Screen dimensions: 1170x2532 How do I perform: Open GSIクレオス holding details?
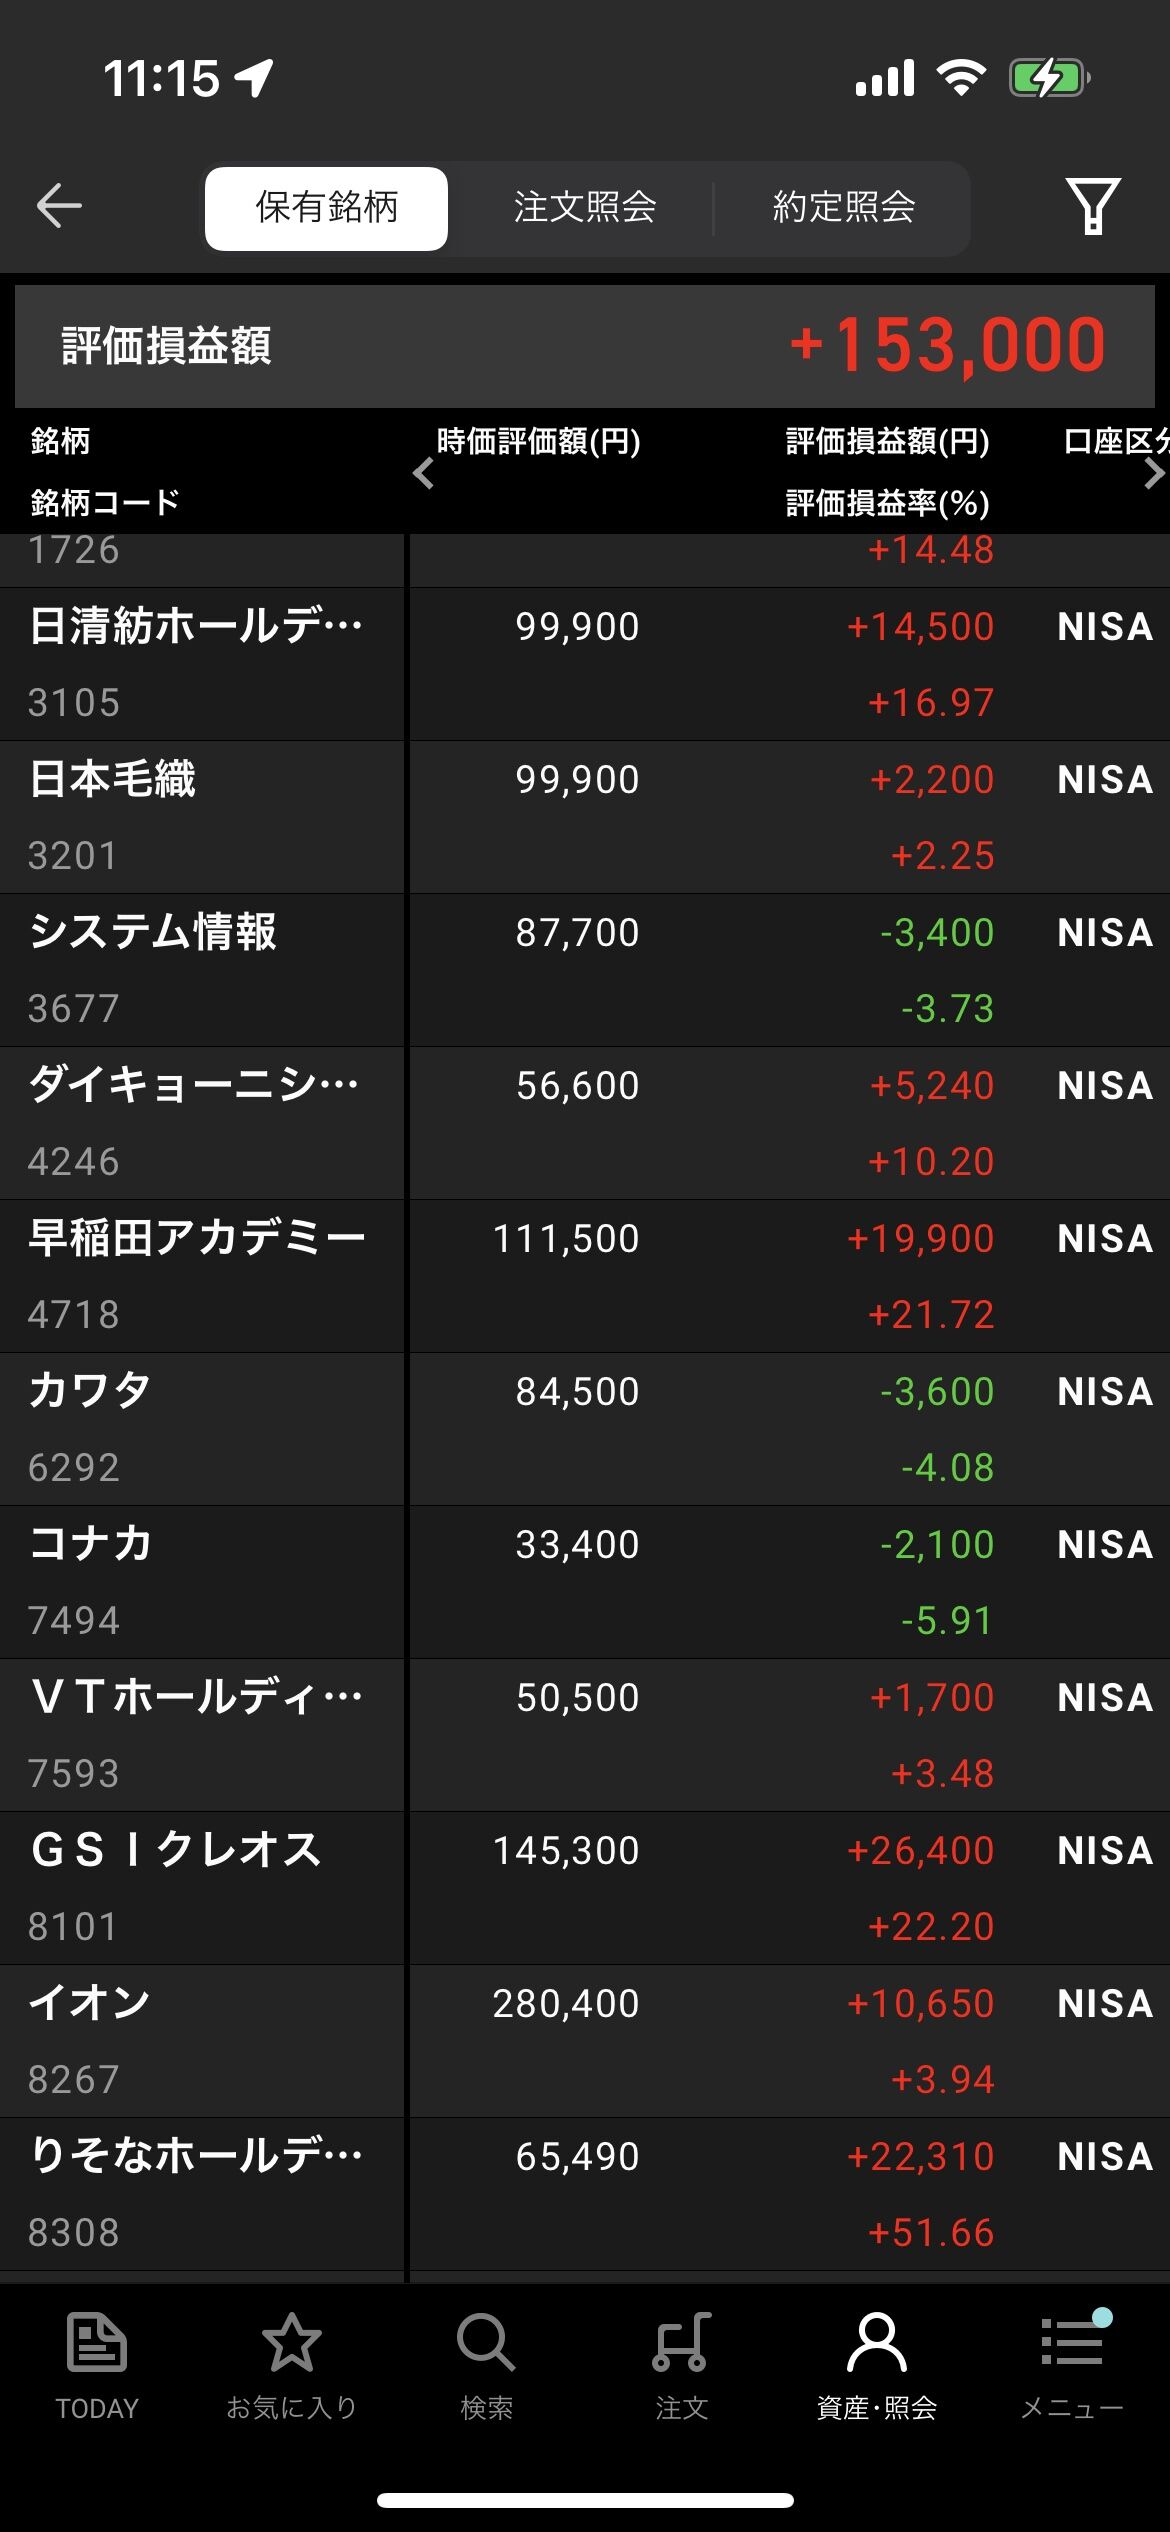click(x=585, y=1888)
